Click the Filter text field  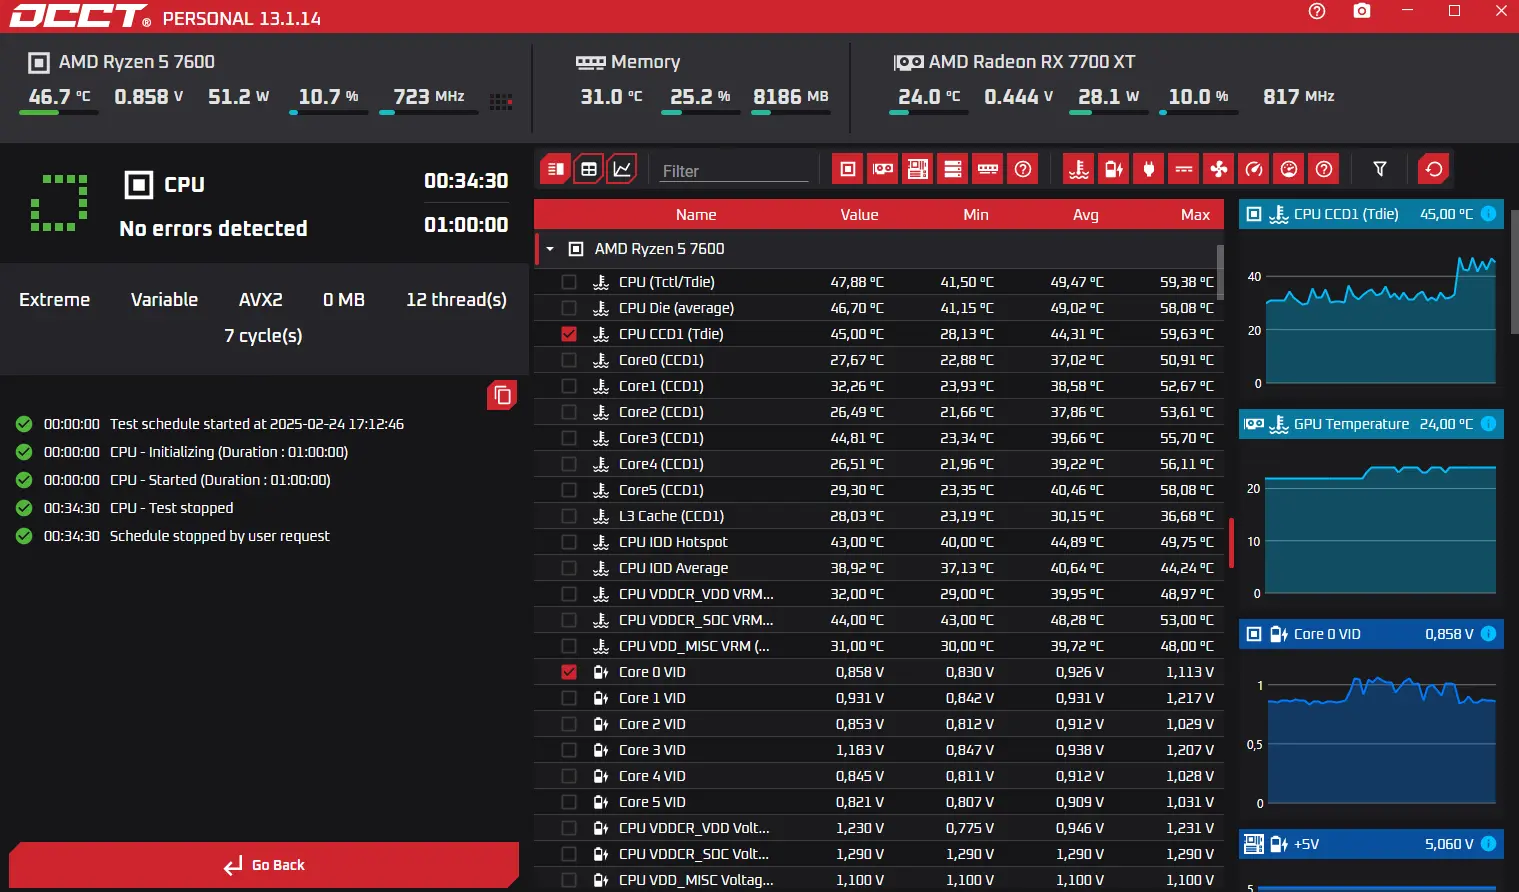point(734,171)
